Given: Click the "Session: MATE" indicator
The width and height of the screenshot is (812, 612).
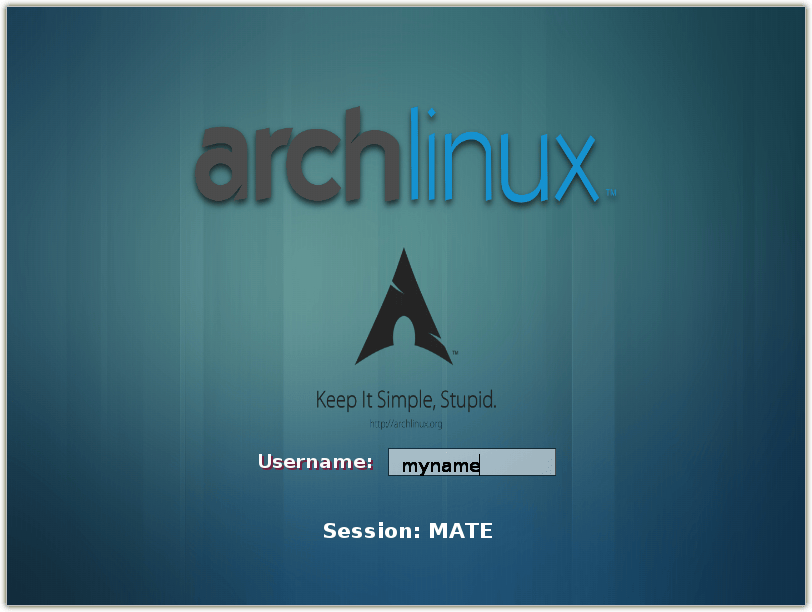Looking at the screenshot, I should [x=407, y=531].
